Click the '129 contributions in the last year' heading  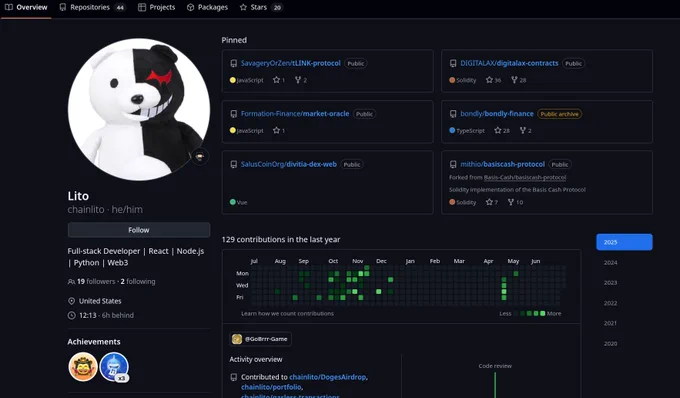click(281, 239)
